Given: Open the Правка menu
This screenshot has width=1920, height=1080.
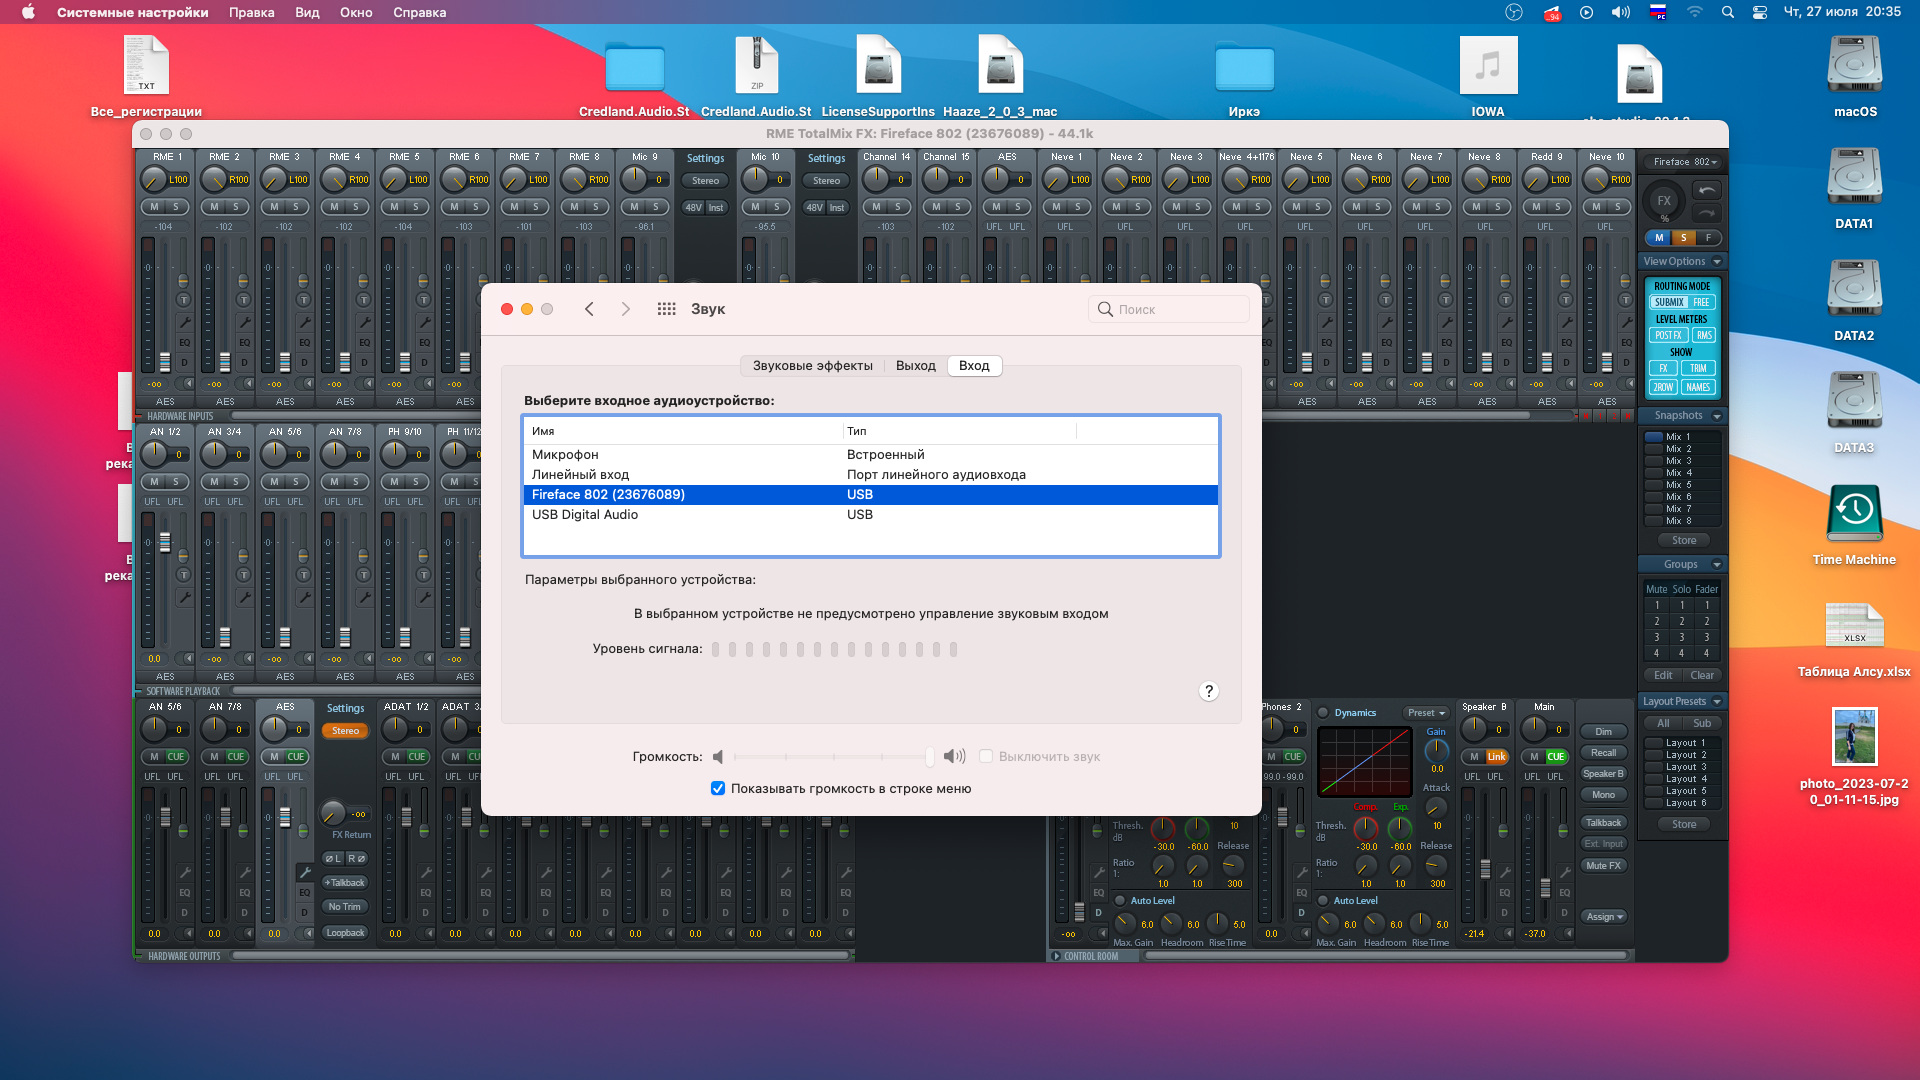Looking at the screenshot, I should (251, 12).
